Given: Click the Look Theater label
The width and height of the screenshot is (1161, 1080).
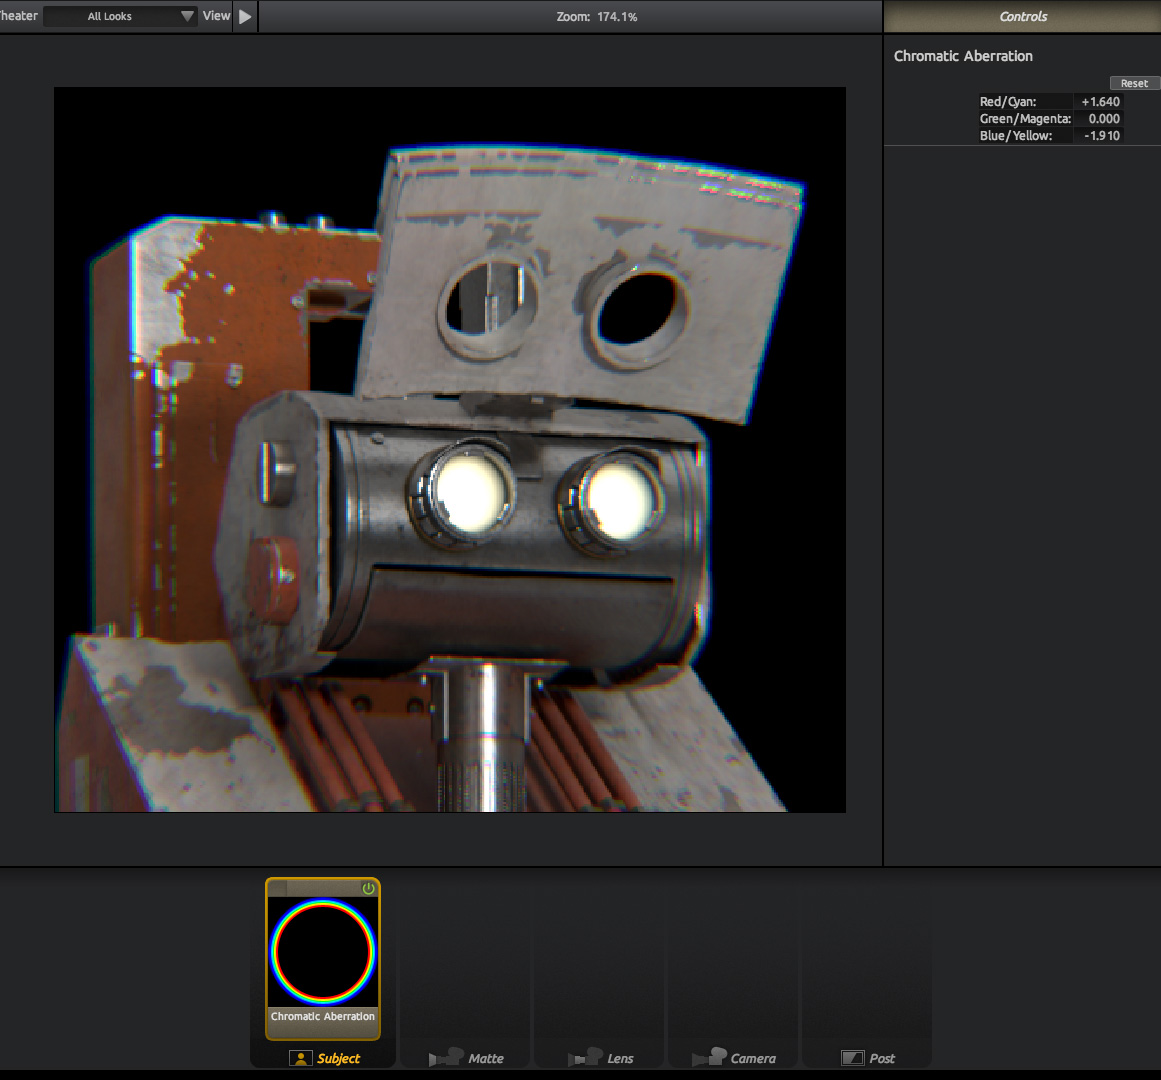Looking at the screenshot, I should 18,16.
